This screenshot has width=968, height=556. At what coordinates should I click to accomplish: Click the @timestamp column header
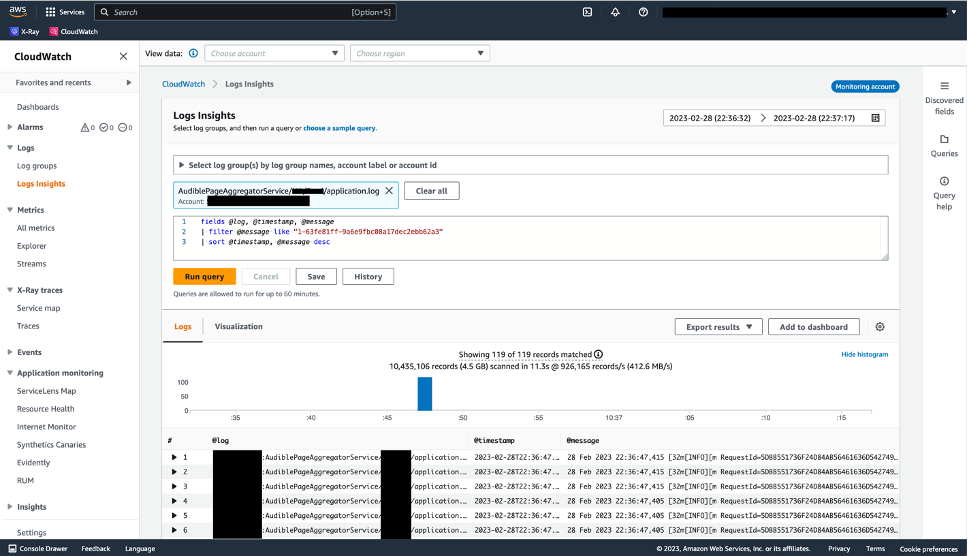pos(494,440)
